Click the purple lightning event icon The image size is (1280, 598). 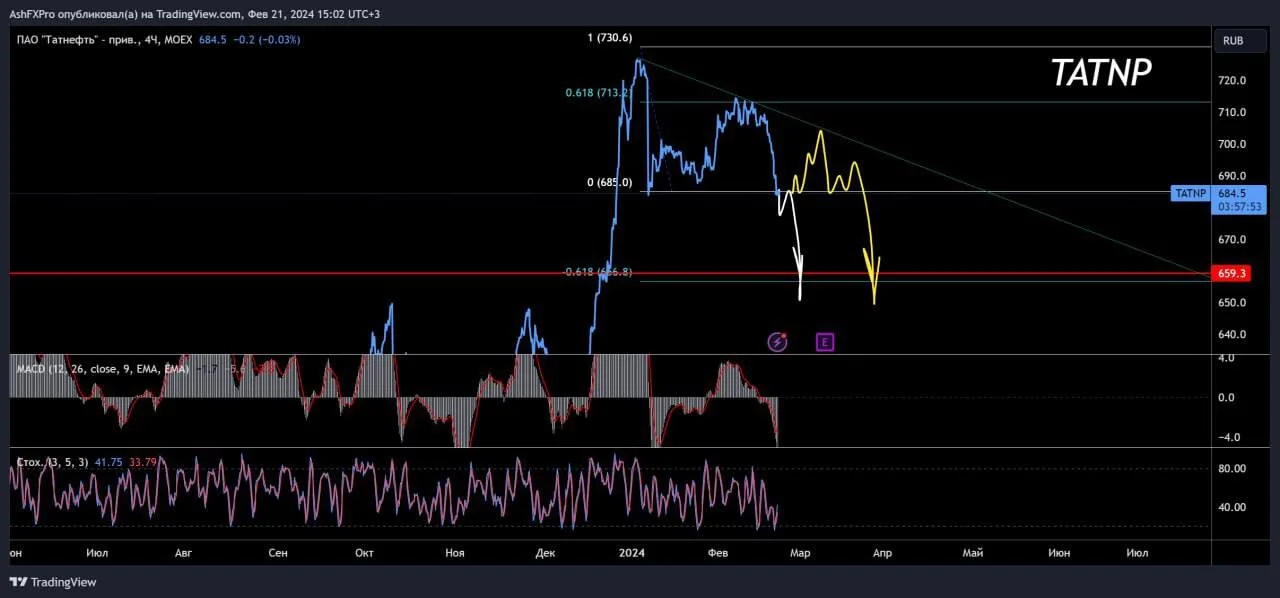click(777, 342)
